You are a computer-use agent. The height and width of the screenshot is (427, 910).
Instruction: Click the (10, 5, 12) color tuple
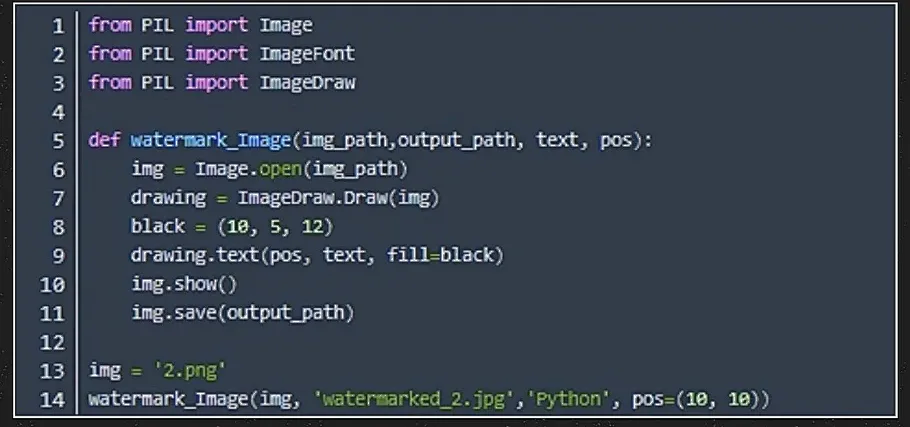(275, 227)
